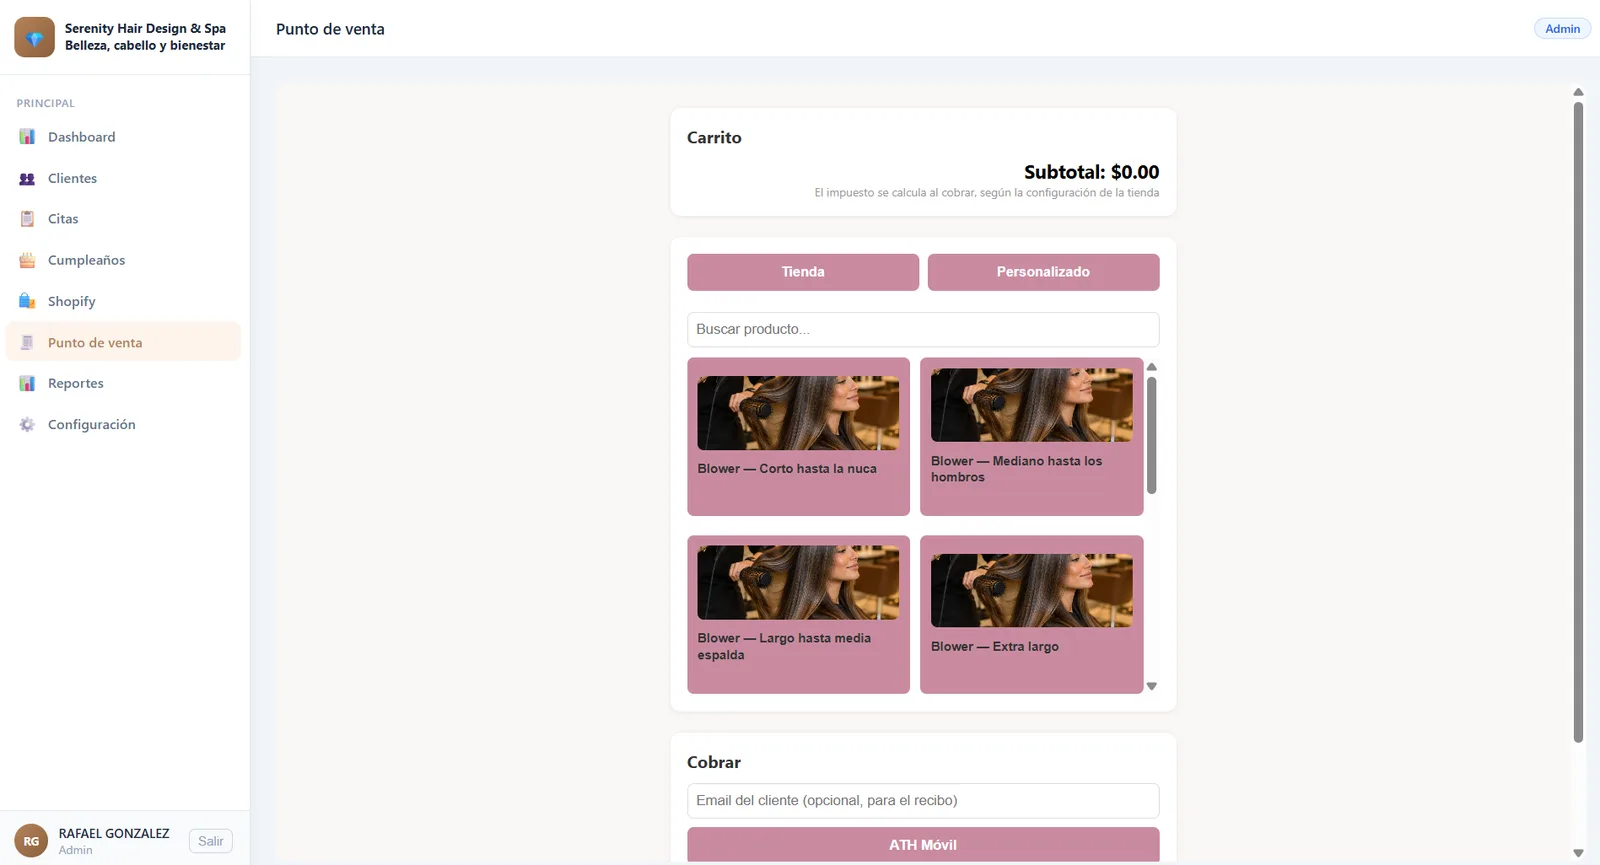Image resolution: width=1600 pixels, height=865 pixels.
Task: Click the page scrollbar up arrow
Action: coord(1578,92)
